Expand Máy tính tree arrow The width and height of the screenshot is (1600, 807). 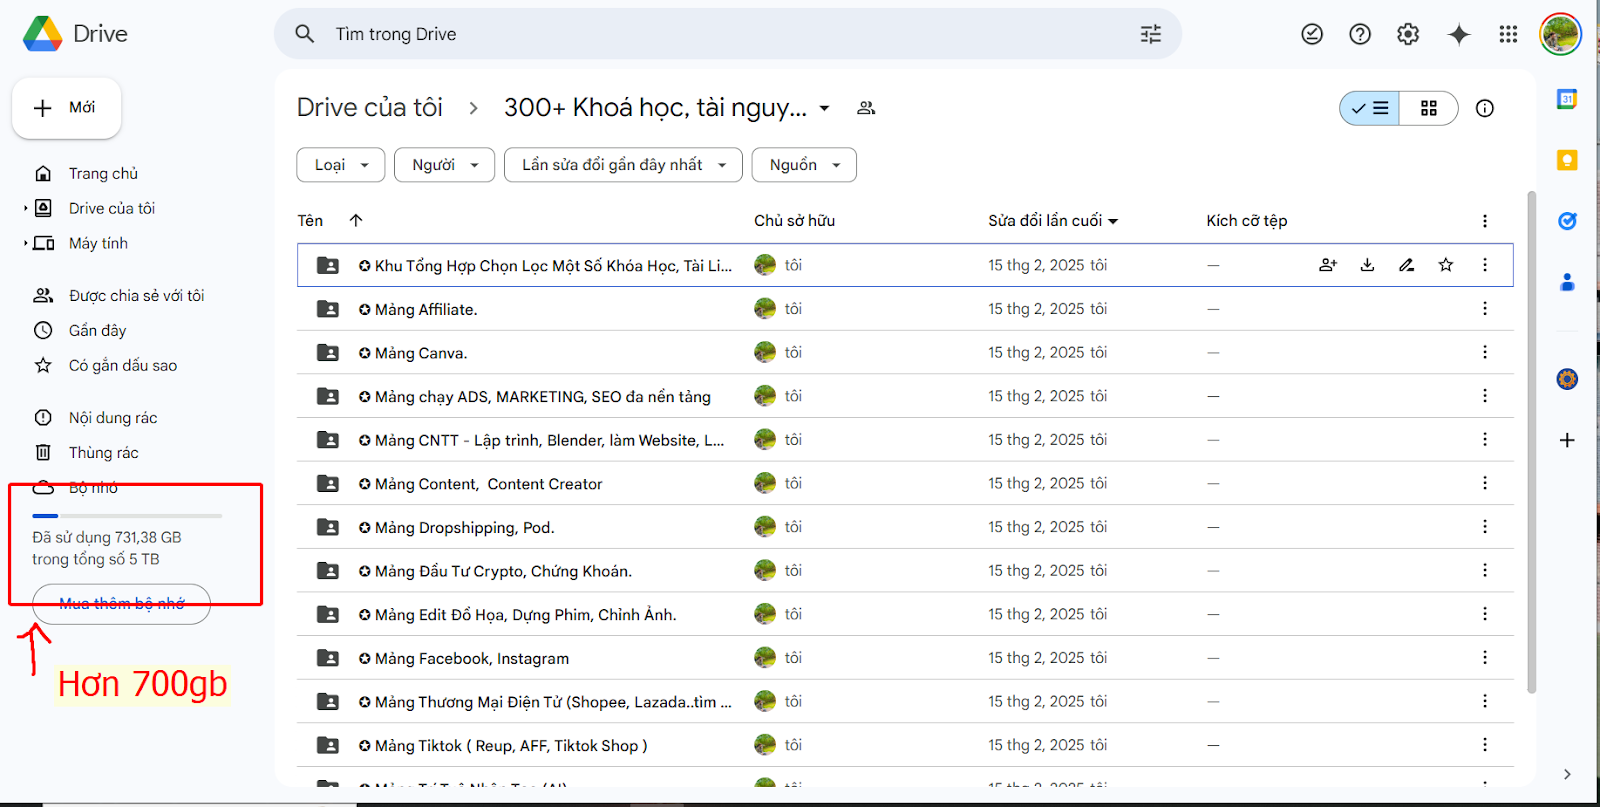[25, 244]
